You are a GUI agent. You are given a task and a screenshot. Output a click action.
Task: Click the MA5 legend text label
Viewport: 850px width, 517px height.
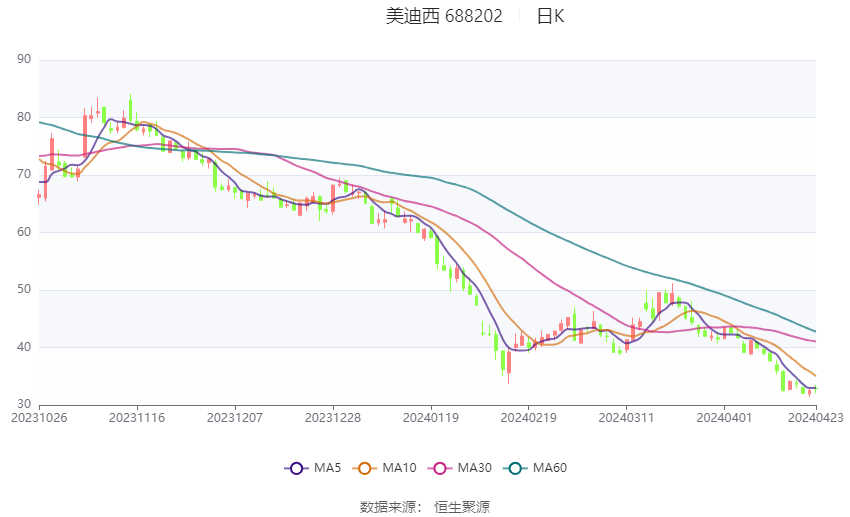(x=327, y=468)
